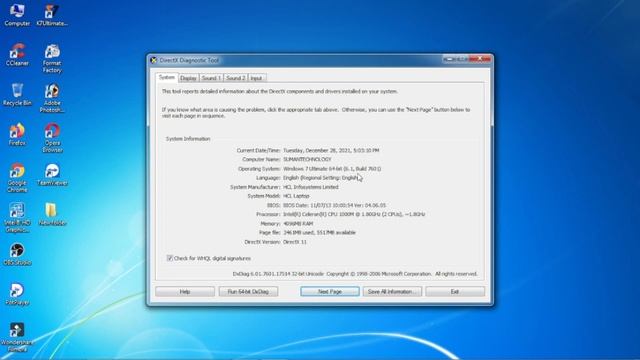This screenshot has width=640, height=360.
Task: Launch Wondershare Filmora from the desktop
Action: pyautogui.click(x=17, y=337)
